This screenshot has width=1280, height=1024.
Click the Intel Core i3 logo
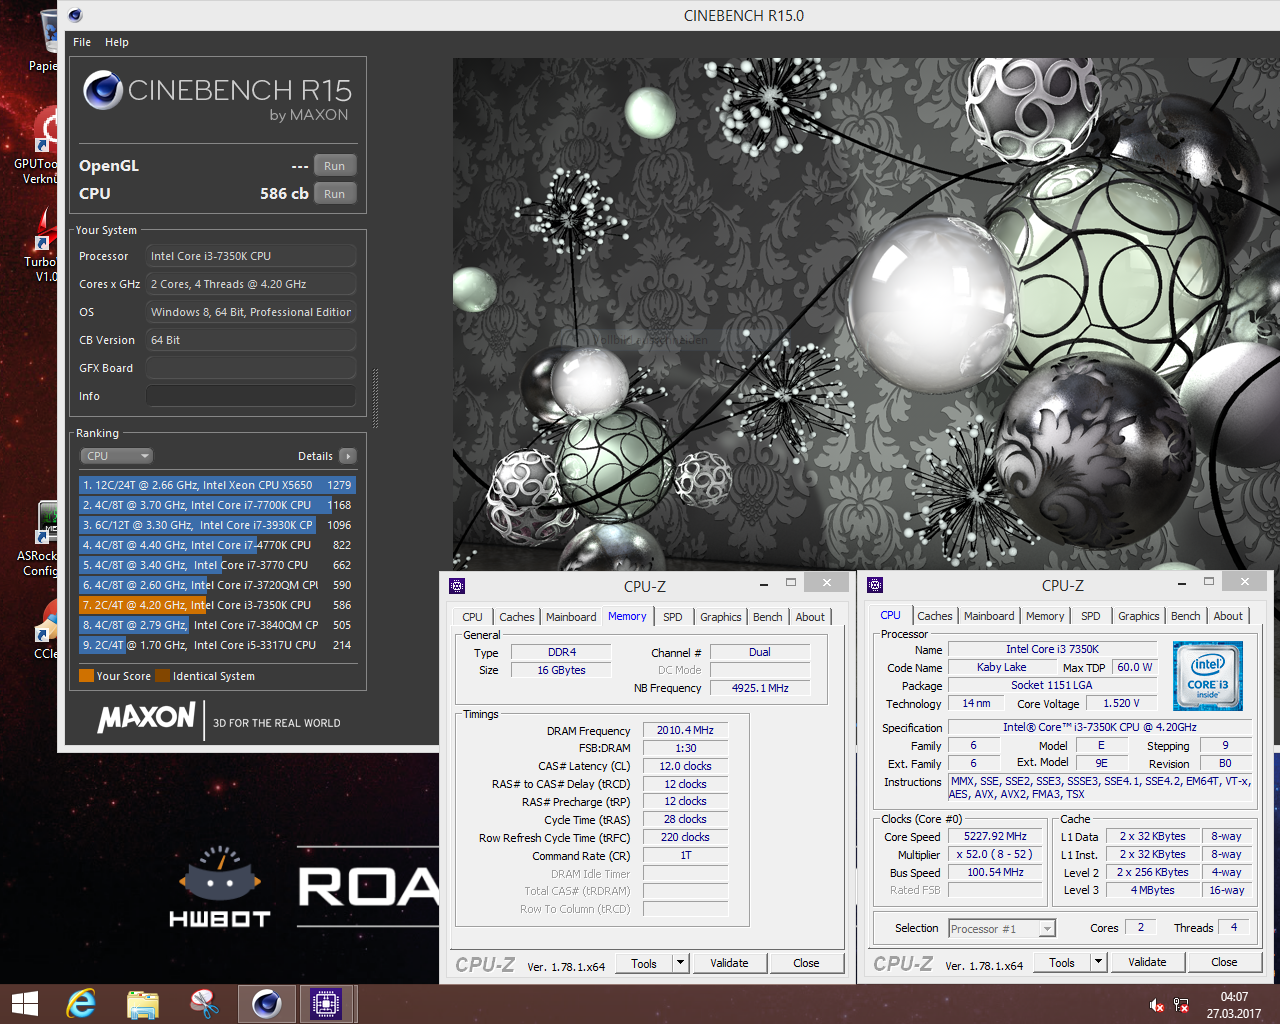pyautogui.click(x=1208, y=676)
